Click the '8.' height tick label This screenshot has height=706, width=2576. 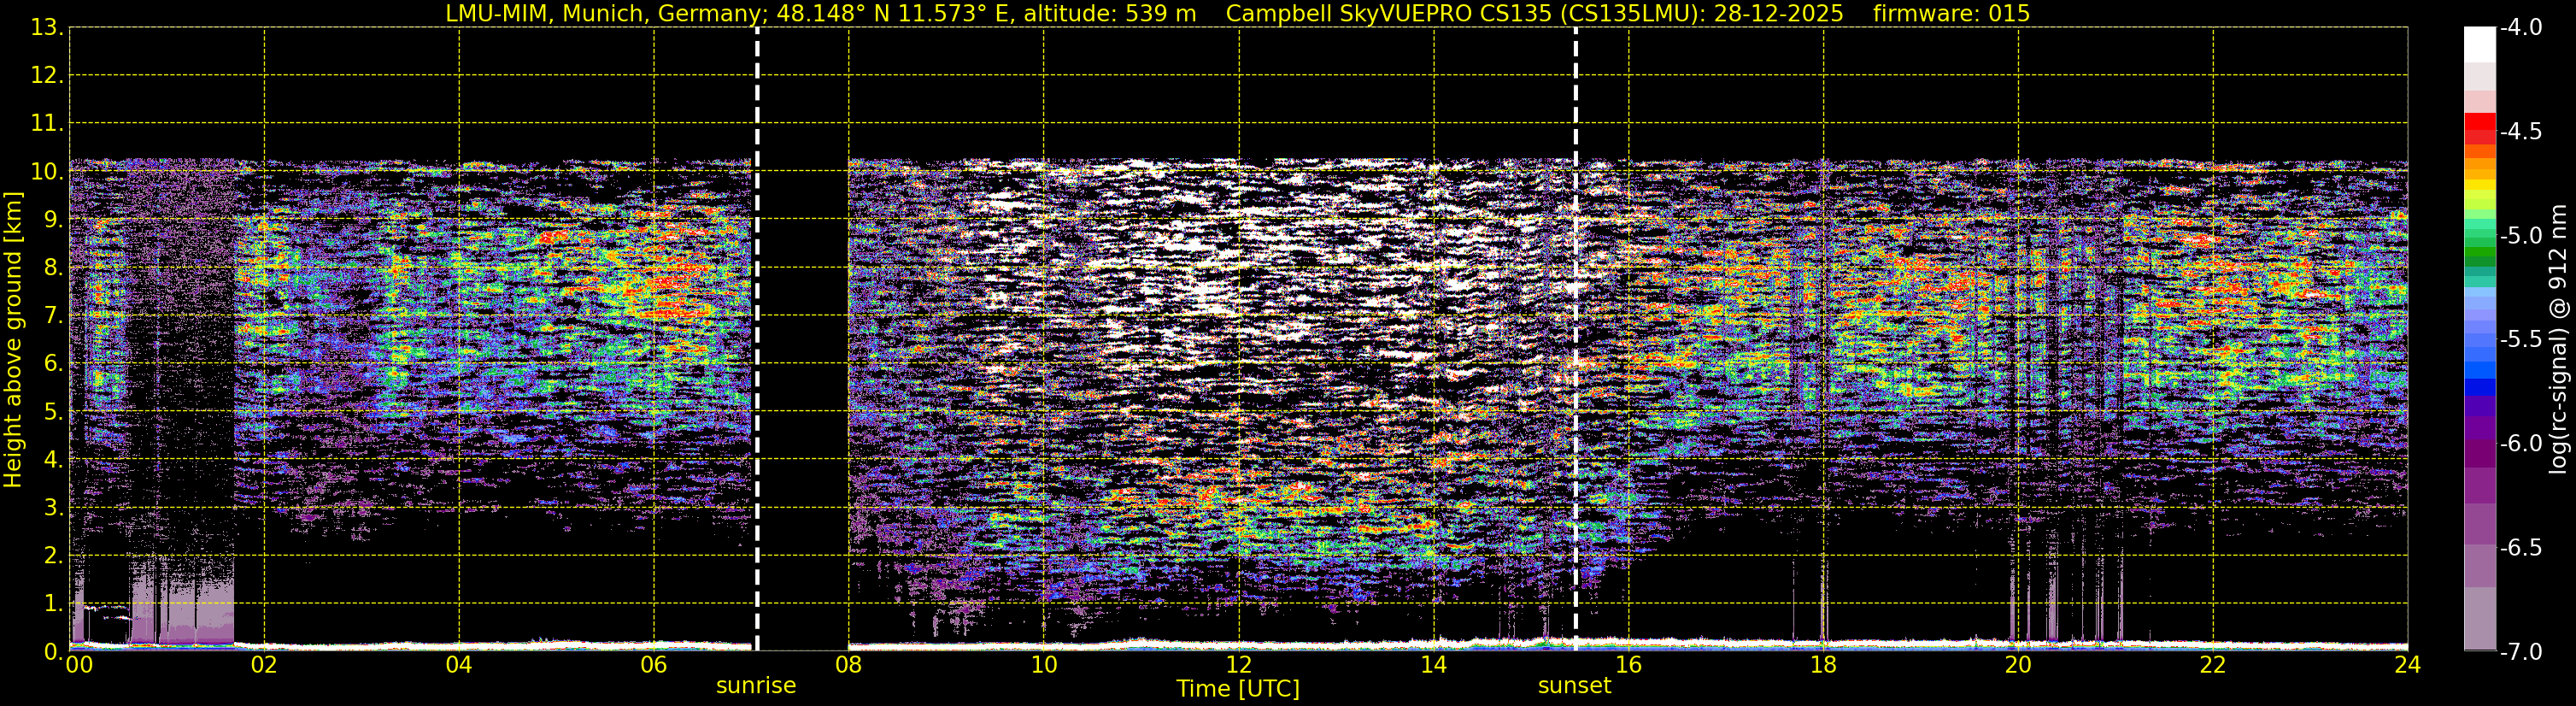pyautogui.click(x=54, y=268)
